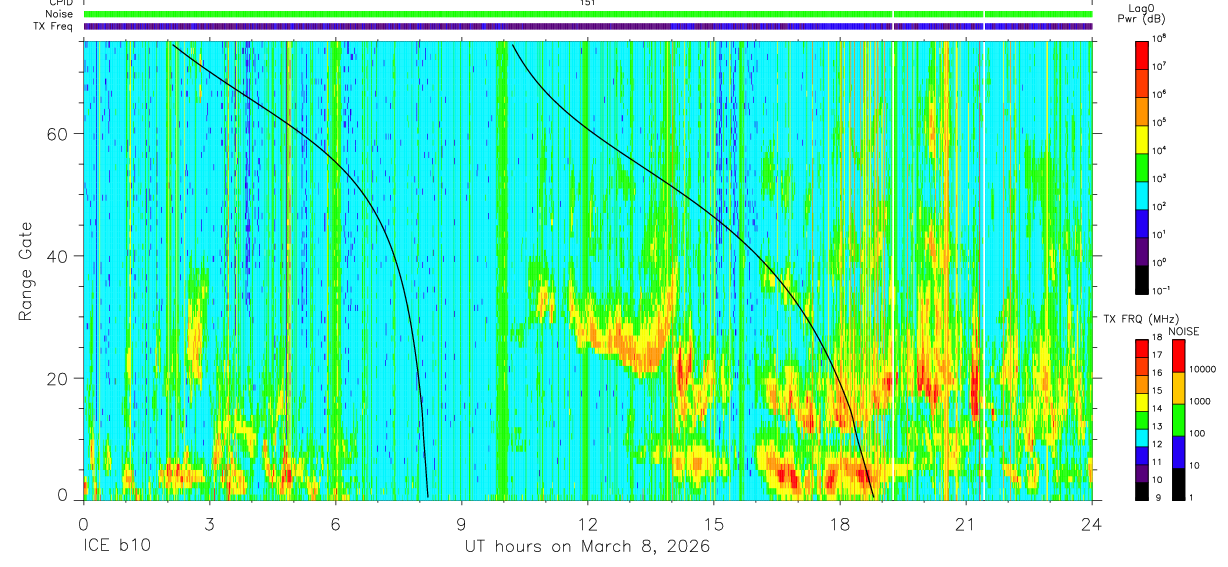Click the "Noise" row label at top left

click(x=58, y=14)
